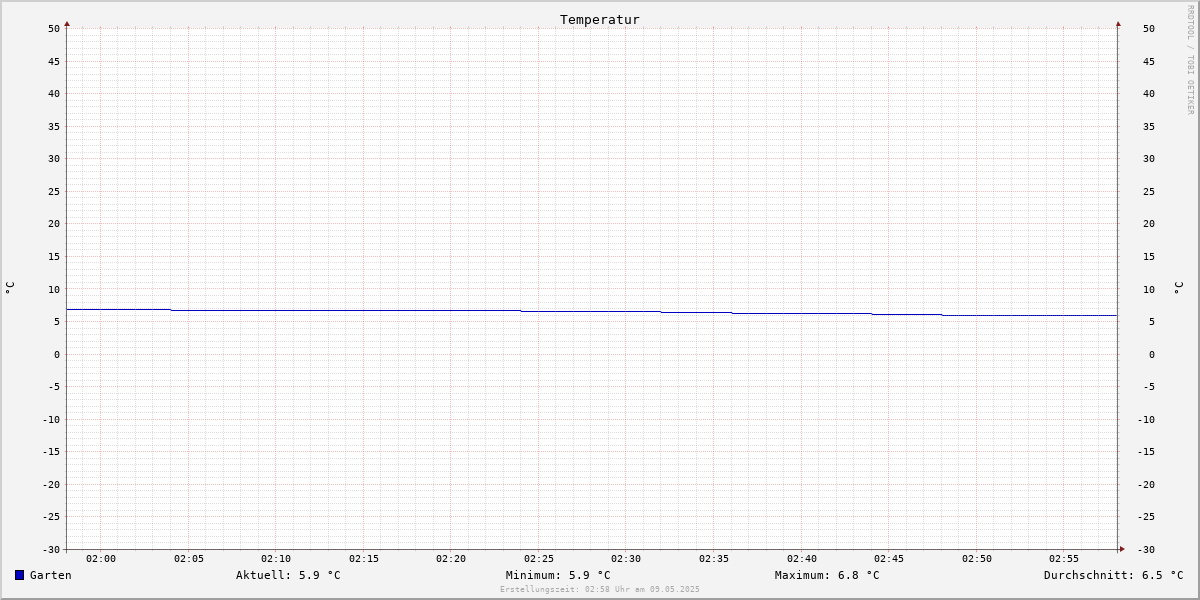Click the Temperatur chart title
This screenshot has width=1200, height=600.
(x=600, y=19)
